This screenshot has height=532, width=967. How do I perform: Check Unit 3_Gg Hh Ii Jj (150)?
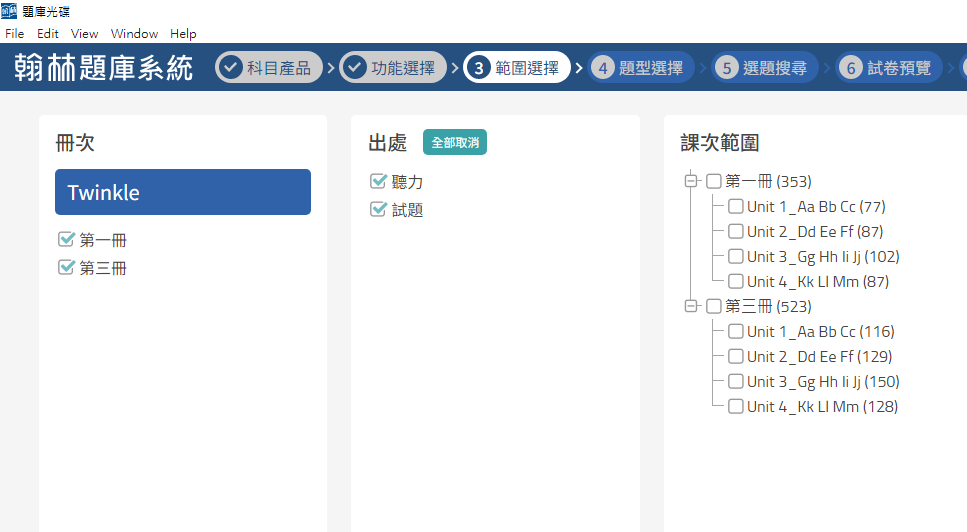click(x=736, y=382)
